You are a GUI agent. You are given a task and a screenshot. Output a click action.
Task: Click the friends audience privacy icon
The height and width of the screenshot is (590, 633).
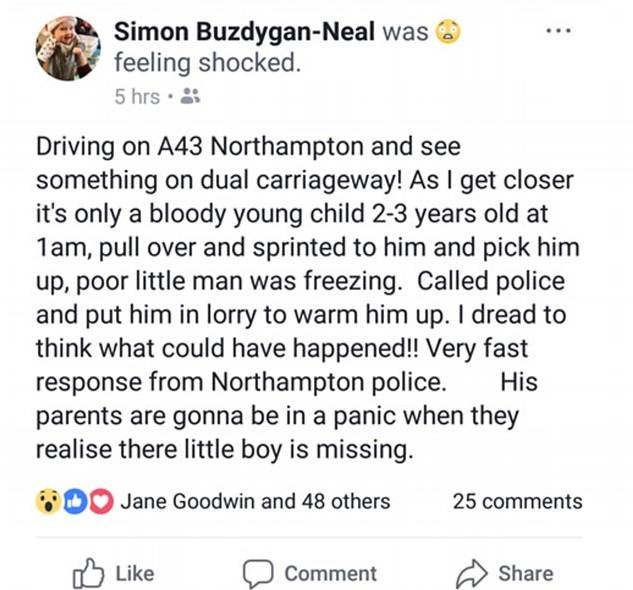tap(190, 96)
